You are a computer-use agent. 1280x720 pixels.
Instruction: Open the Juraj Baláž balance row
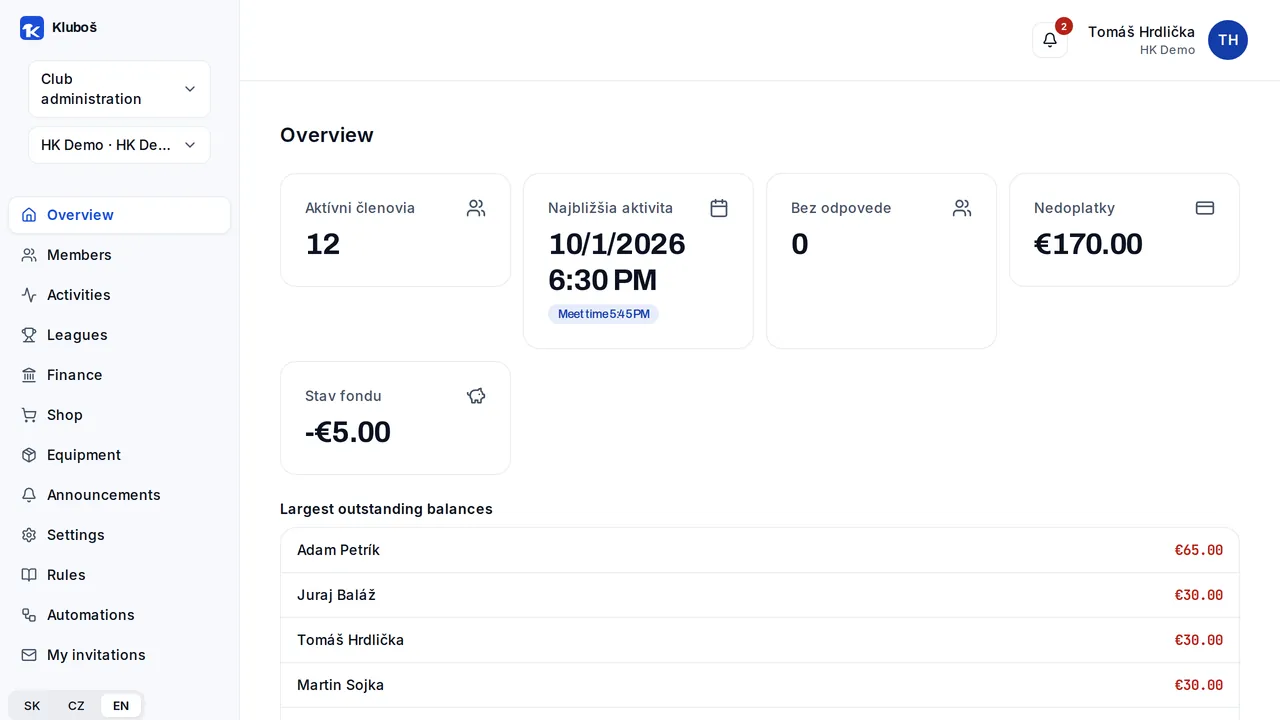(760, 595)
